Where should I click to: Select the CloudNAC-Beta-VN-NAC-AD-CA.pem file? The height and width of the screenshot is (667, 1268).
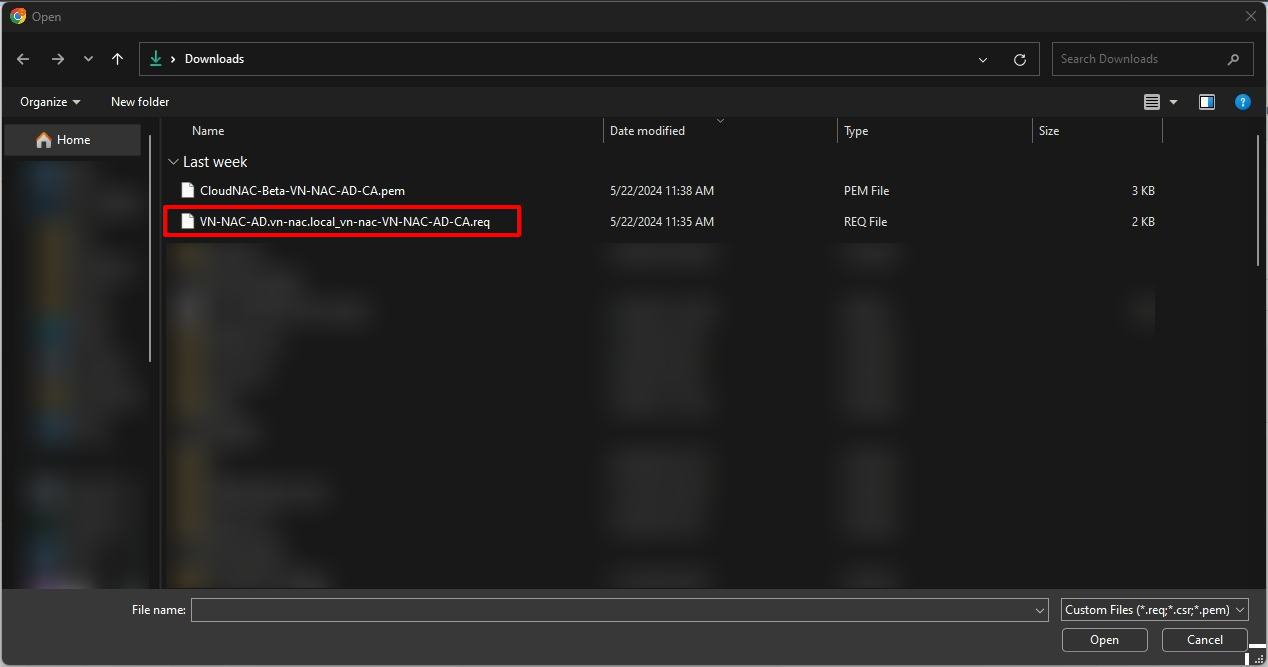pyautogui.click(x=302, y=191)
